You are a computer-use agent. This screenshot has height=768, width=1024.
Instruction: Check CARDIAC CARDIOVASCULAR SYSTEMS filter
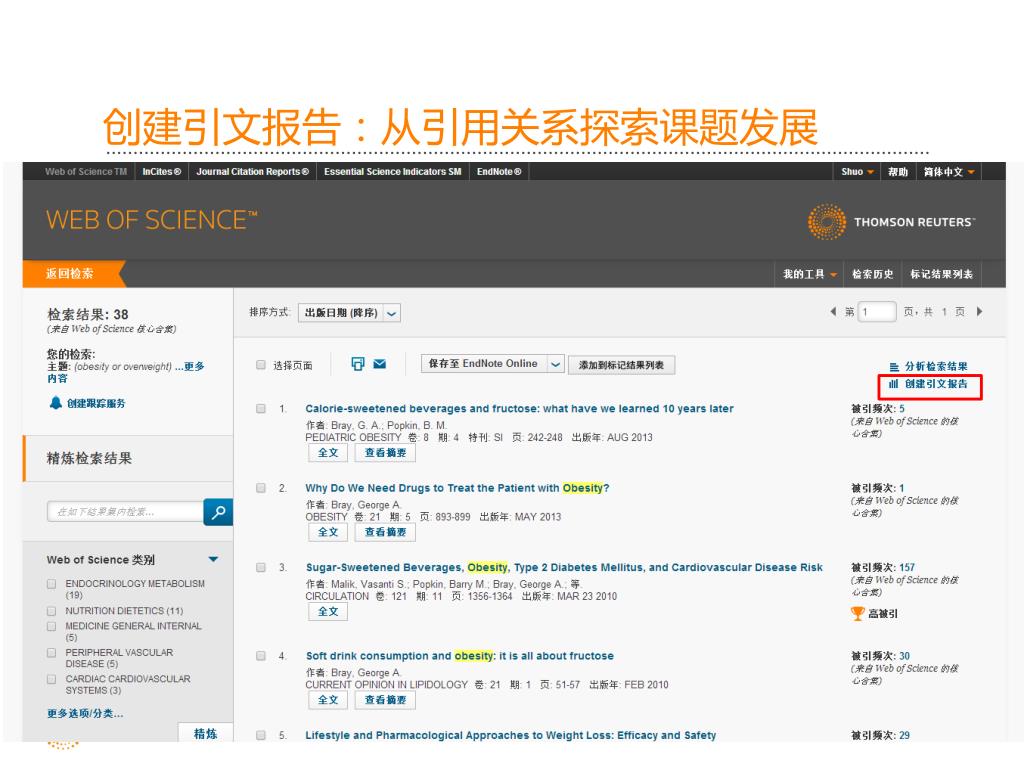(52, 679)
